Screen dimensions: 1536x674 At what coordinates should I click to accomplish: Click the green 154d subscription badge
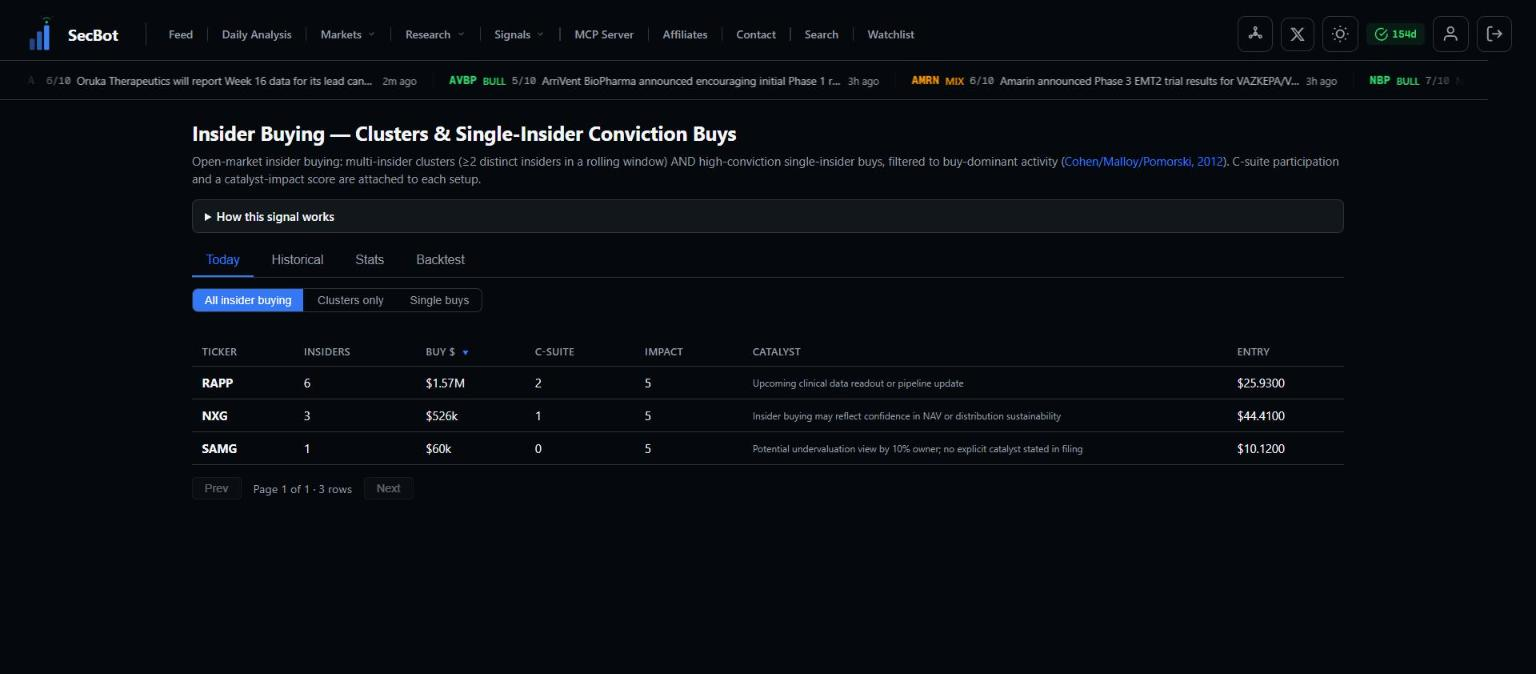(1395, 34)
